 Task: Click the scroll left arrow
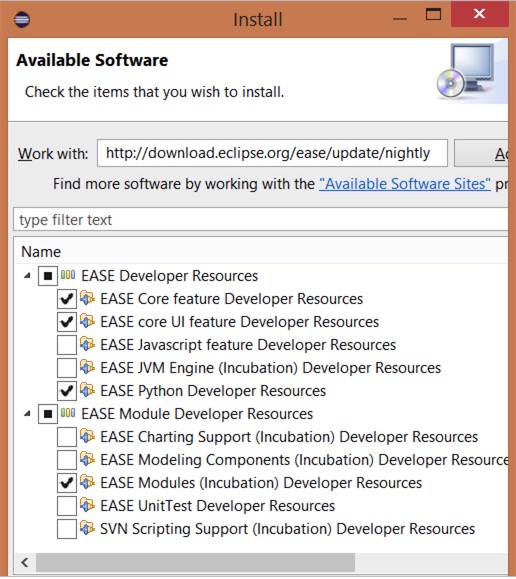(x=24, y=562)
